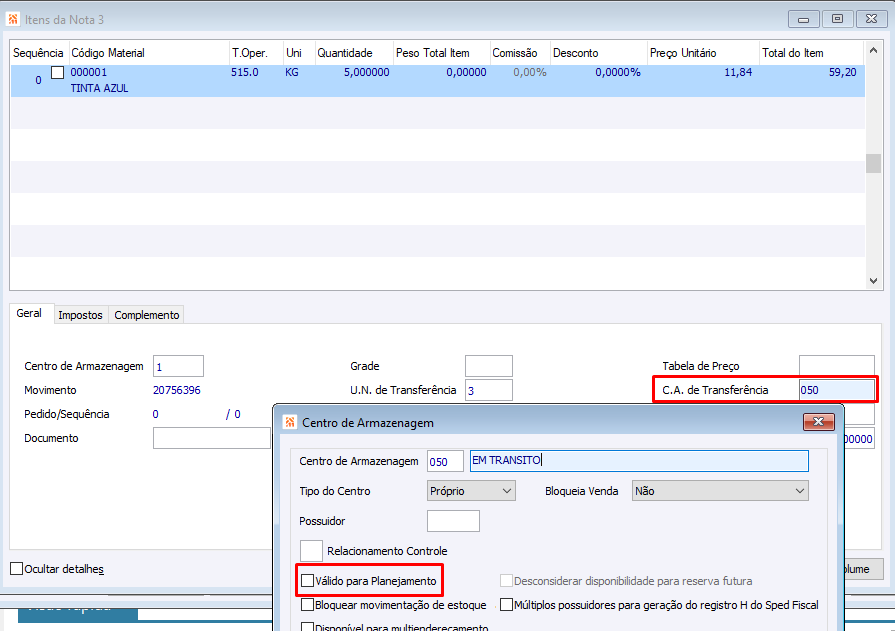Open the Impostos tab
The image size is (895, 631).
(80, 315)
